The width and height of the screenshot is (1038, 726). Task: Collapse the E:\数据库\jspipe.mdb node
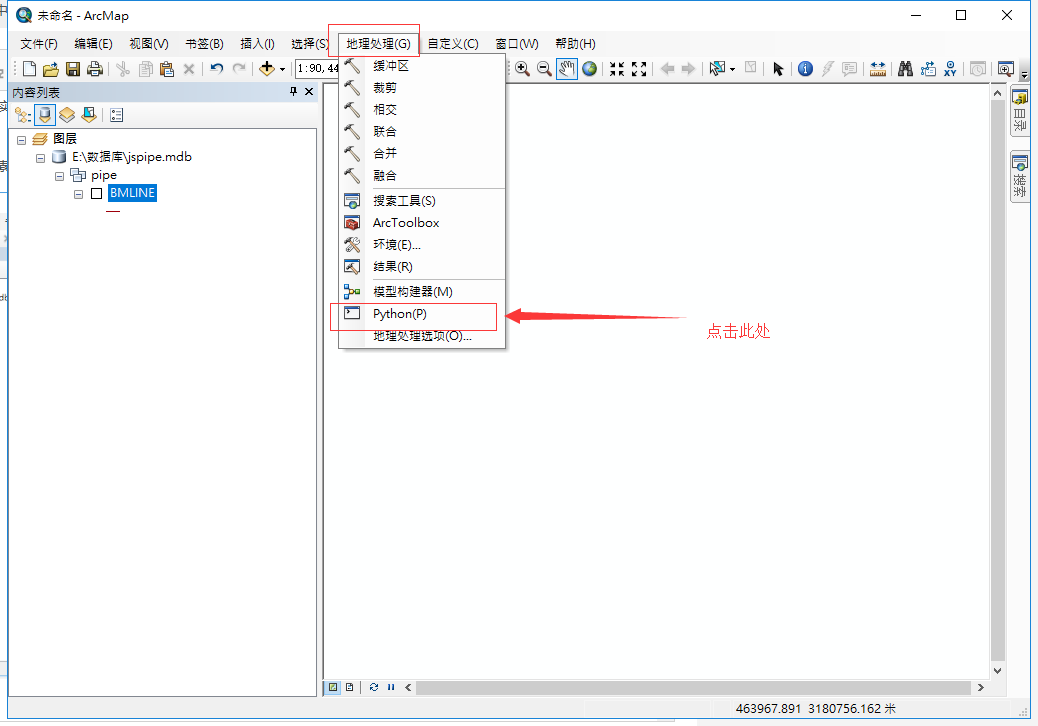pyautogui.click(x=40, y=158)
